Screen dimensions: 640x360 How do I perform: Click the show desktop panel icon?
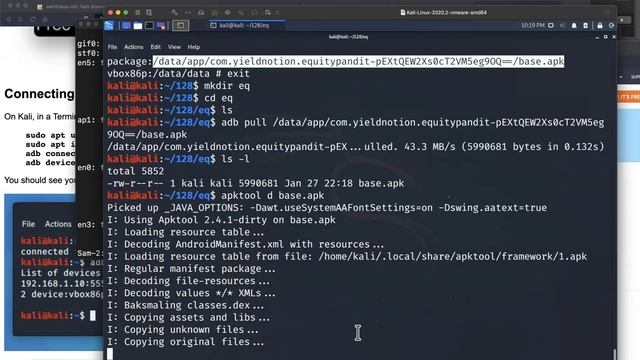(127, 25)
